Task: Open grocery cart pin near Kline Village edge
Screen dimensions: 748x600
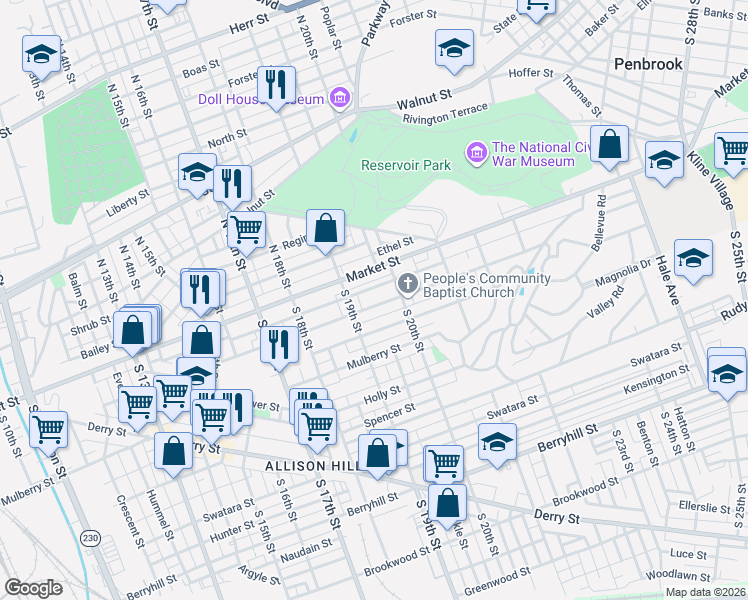Action: pos(732,155)
